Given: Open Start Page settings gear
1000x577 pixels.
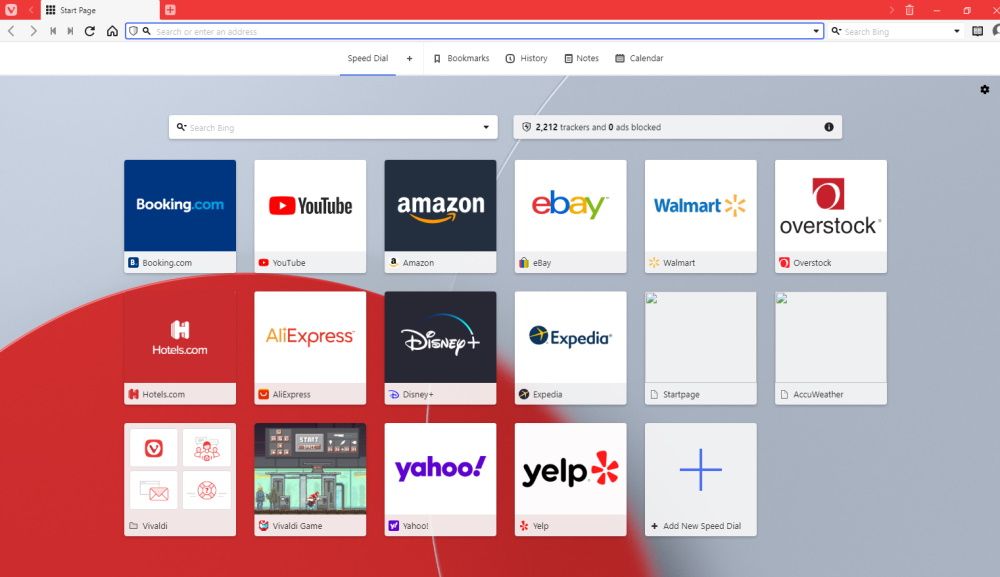Looking at the screenshot, I should tap(985, 90).
